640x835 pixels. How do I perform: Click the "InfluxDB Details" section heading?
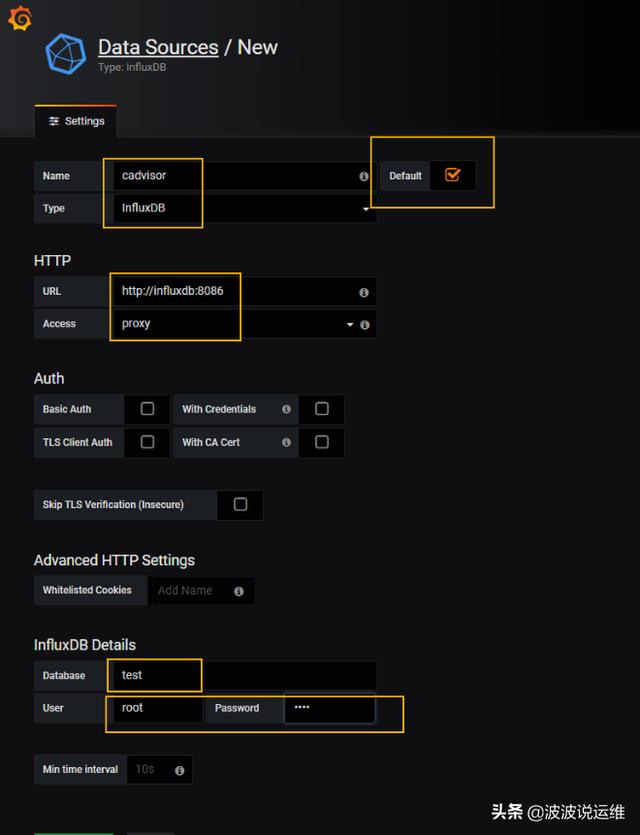(85, 645)
